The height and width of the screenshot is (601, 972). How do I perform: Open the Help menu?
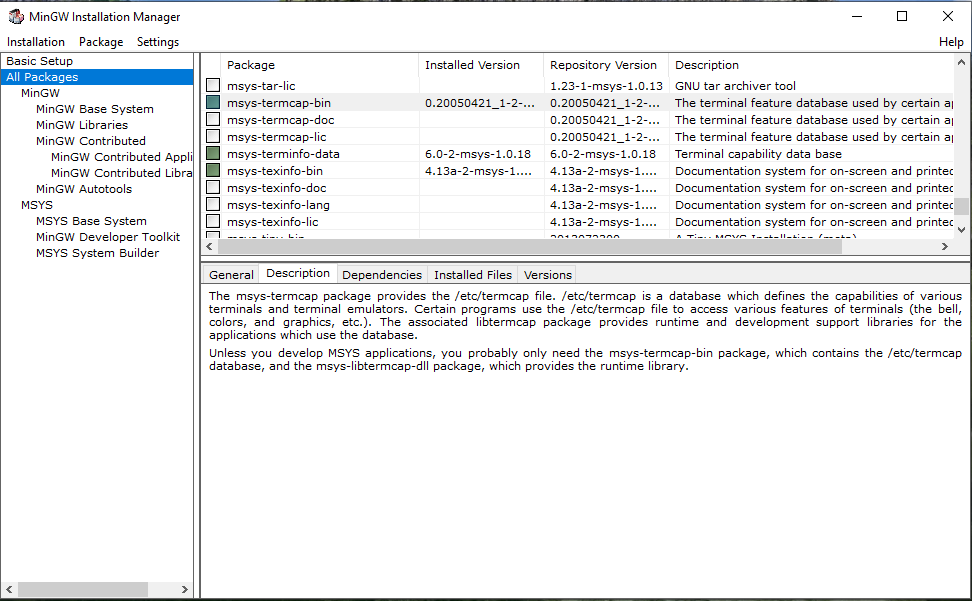pos(951,42)
